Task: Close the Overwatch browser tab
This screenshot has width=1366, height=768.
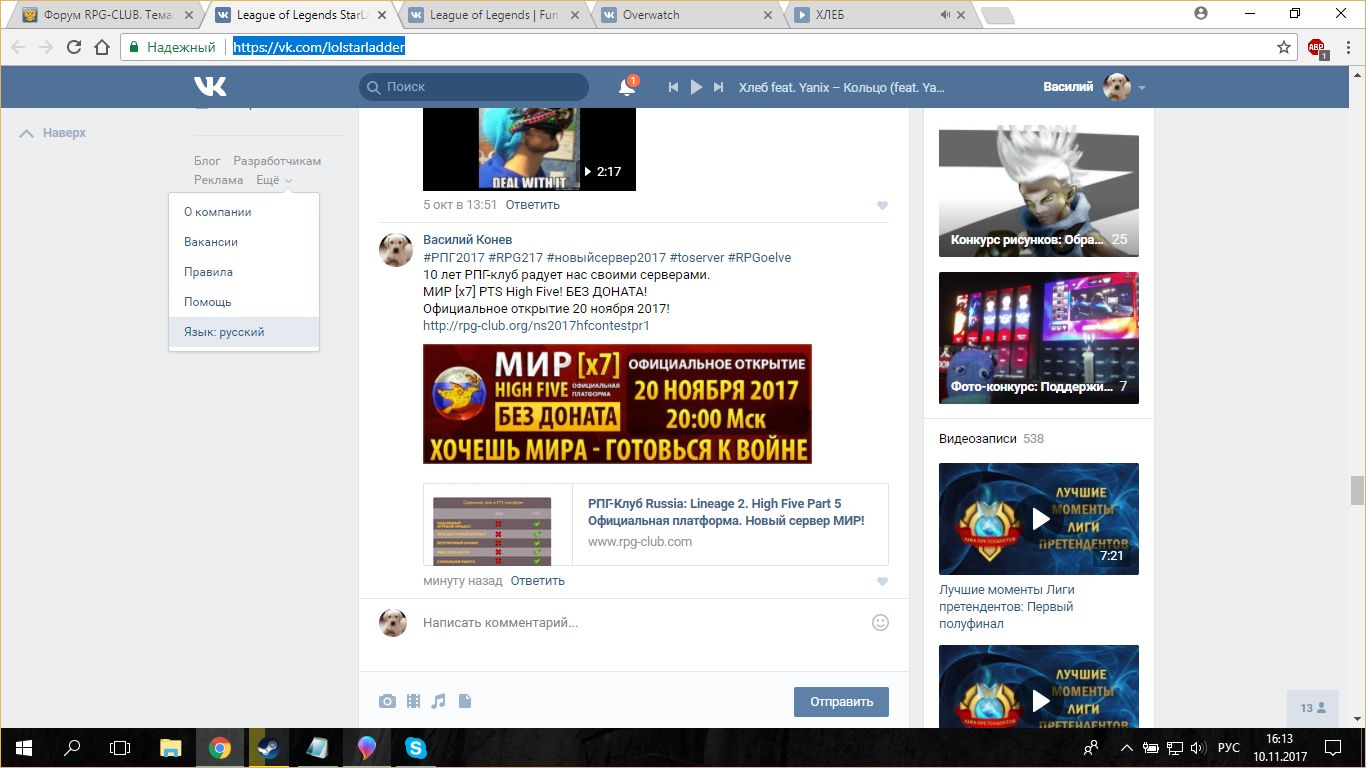Action: pos(768,15)
